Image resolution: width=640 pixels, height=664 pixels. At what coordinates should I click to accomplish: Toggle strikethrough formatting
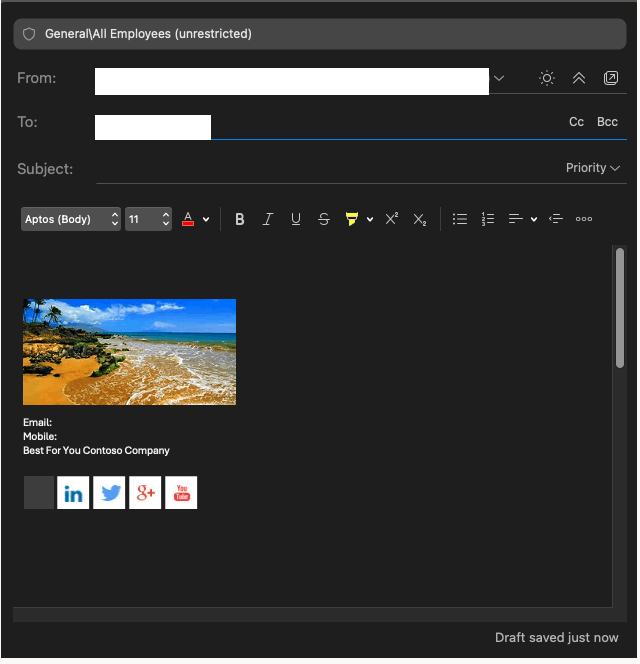pyautogui.click(x=324, y=219)
